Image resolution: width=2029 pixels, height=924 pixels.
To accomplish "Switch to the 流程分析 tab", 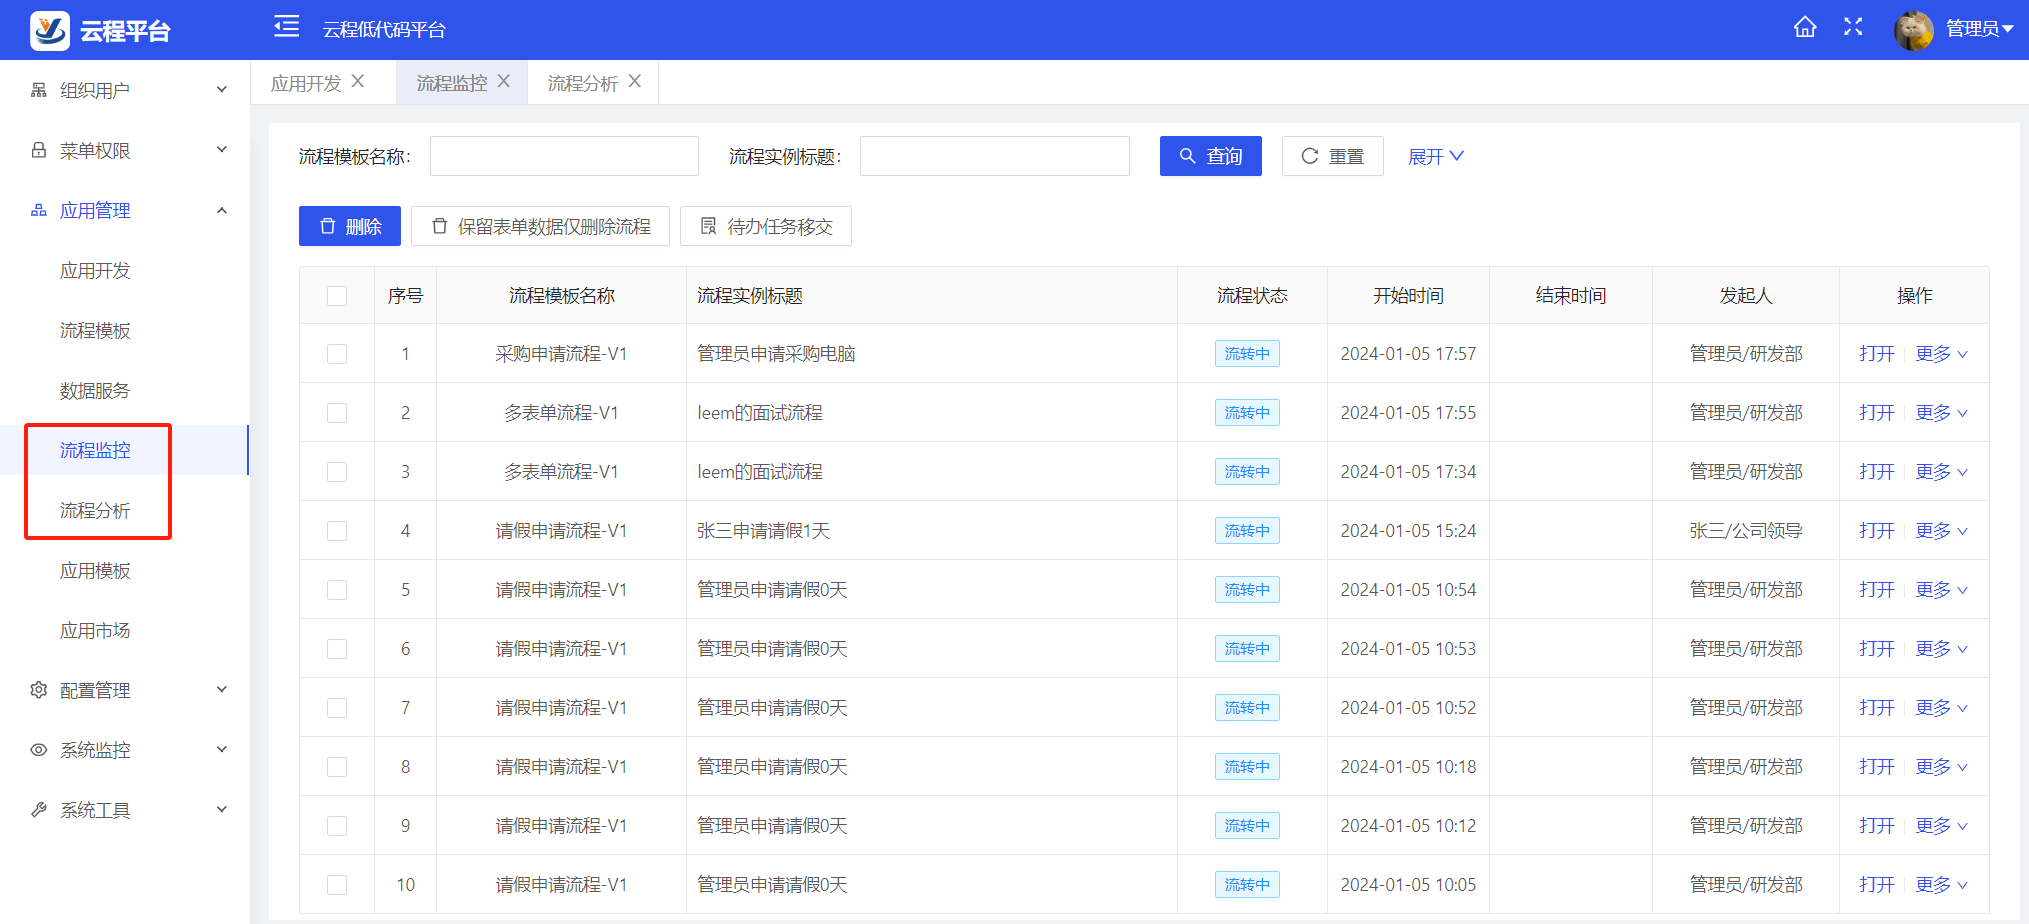I will [582, 83].
